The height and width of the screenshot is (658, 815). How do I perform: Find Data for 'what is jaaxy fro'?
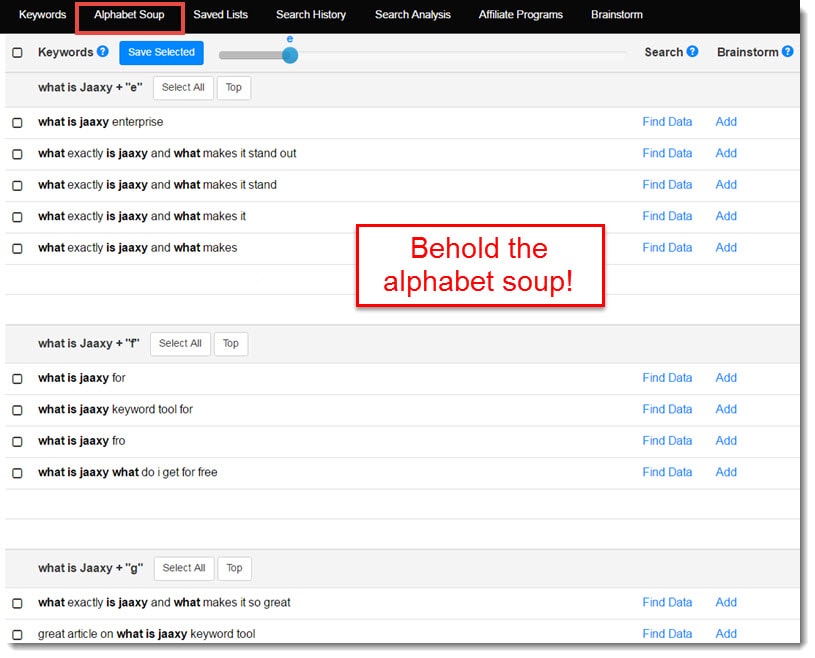pyautogui.click(x=667, y=440)
